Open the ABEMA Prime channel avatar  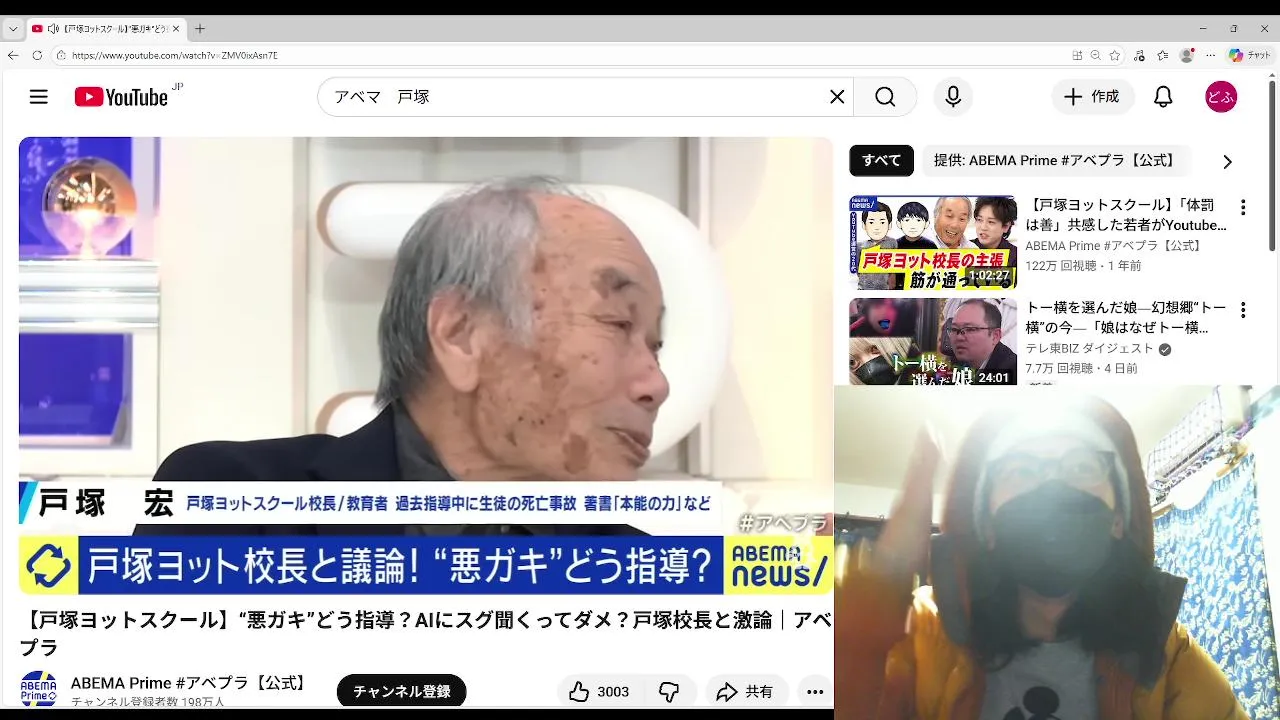39,690
